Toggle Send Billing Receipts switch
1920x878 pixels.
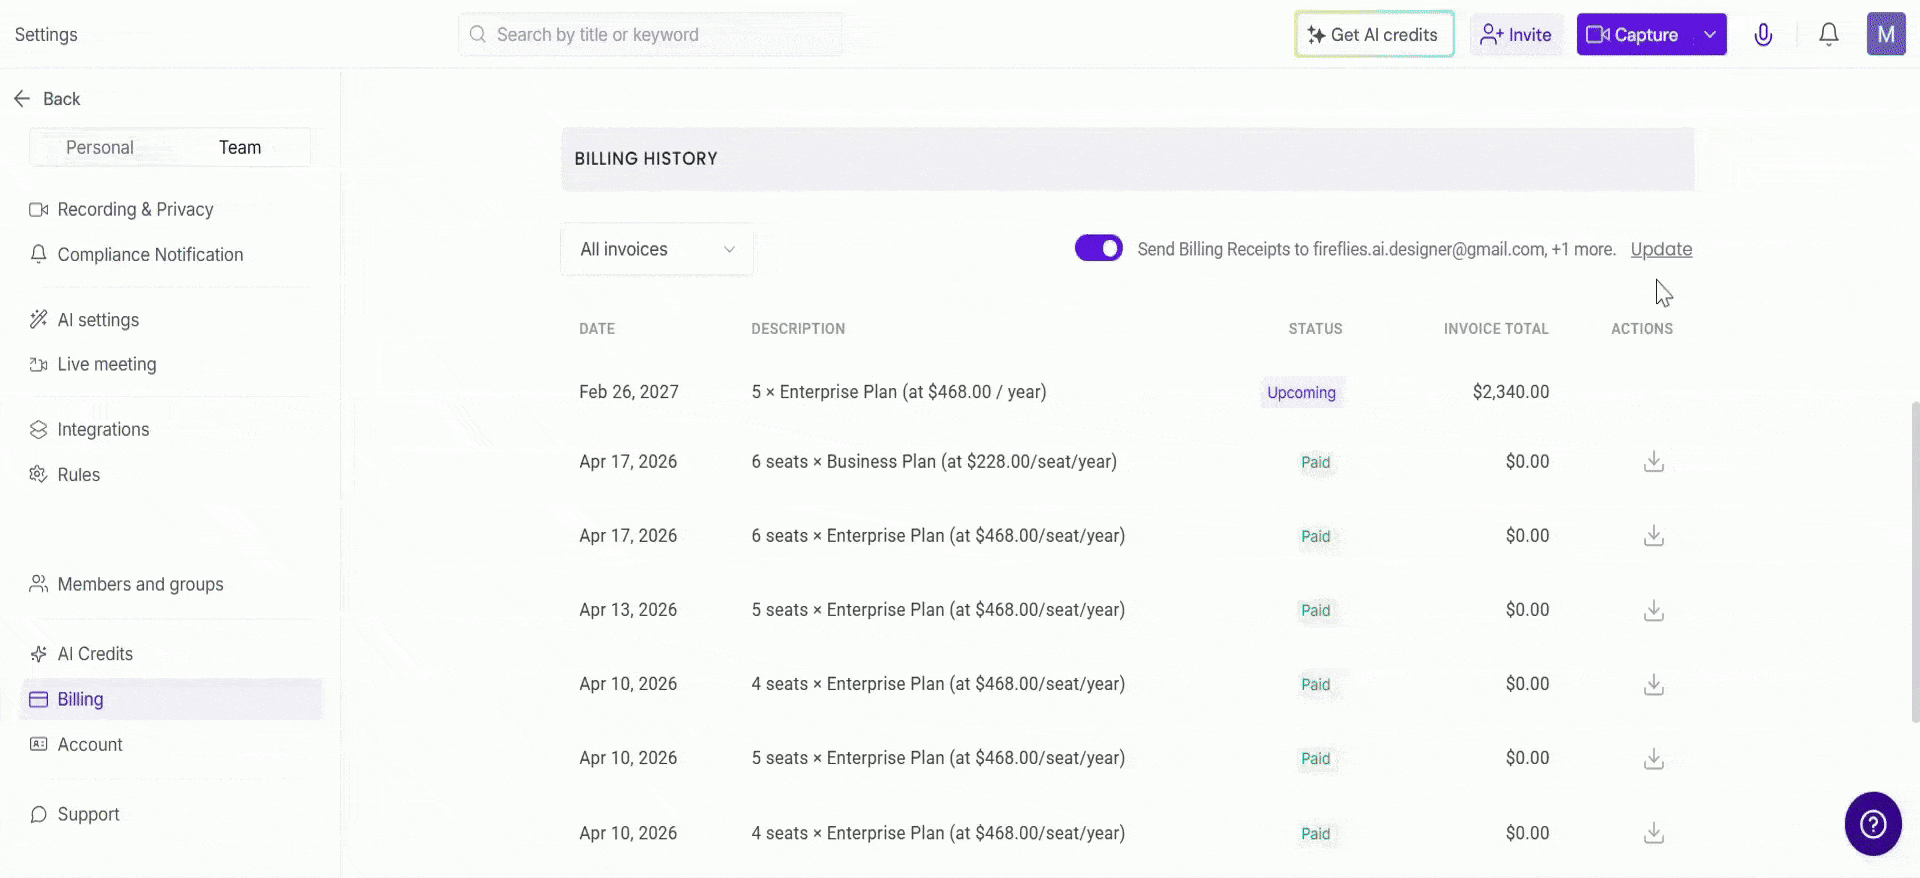pyautogui.click(x=1099, y=248)
